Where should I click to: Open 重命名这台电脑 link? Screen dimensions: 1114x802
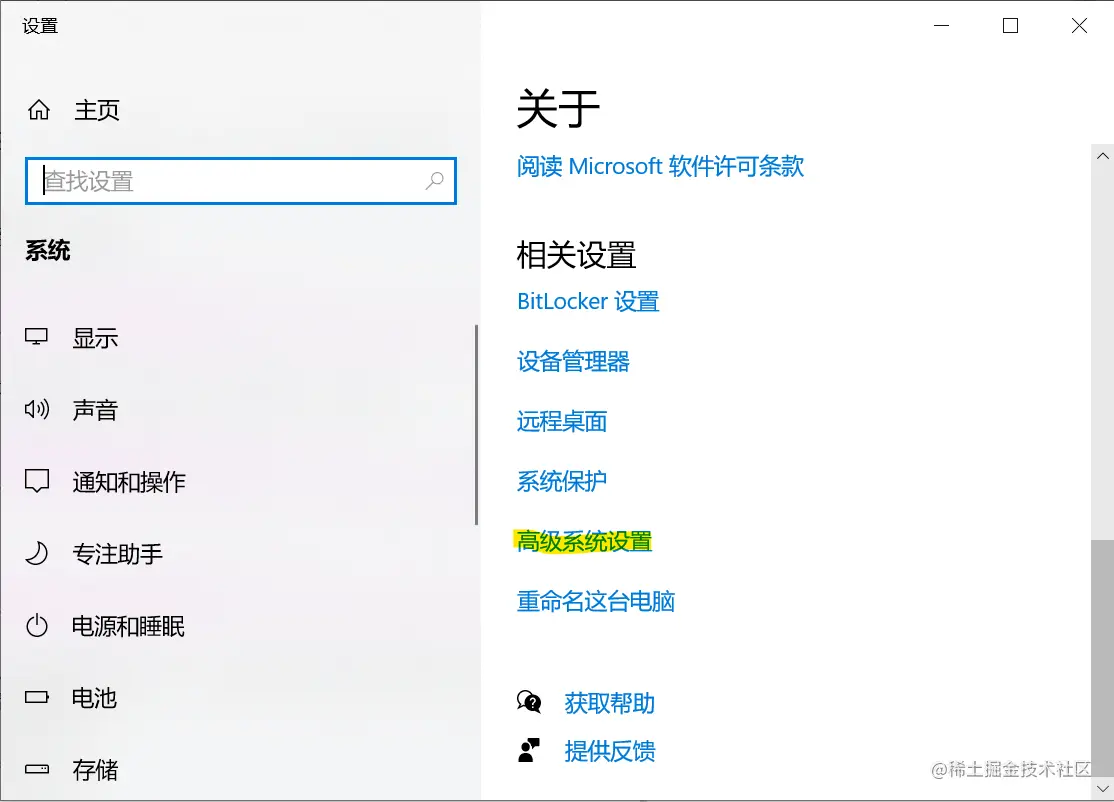point(595,601)
